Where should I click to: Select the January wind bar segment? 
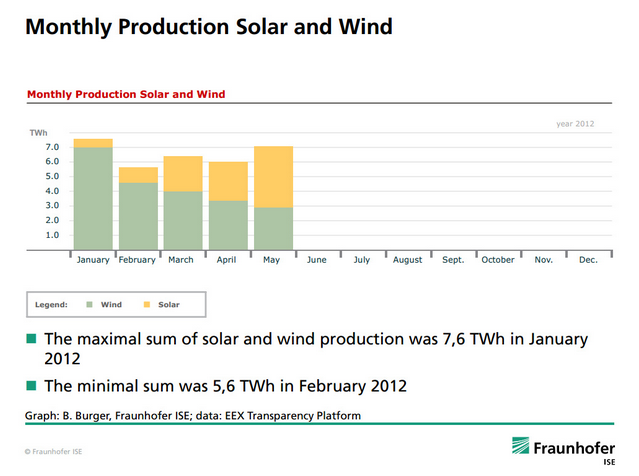pyautogui.click(x=92, y=198)
